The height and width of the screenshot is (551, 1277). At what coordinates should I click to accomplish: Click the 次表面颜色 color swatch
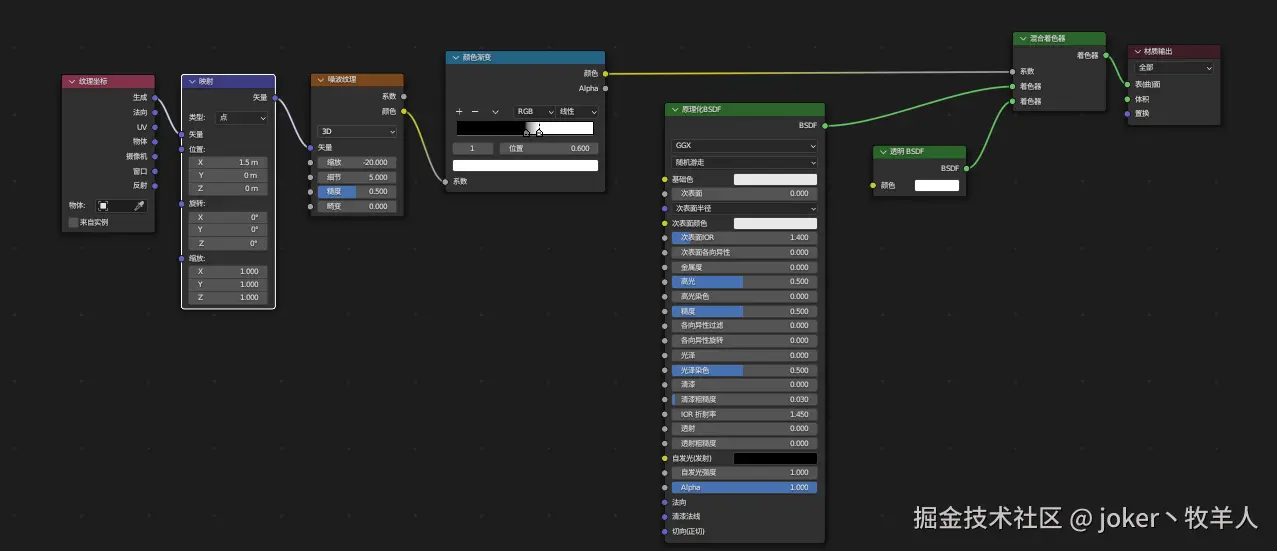click(775, 224)
